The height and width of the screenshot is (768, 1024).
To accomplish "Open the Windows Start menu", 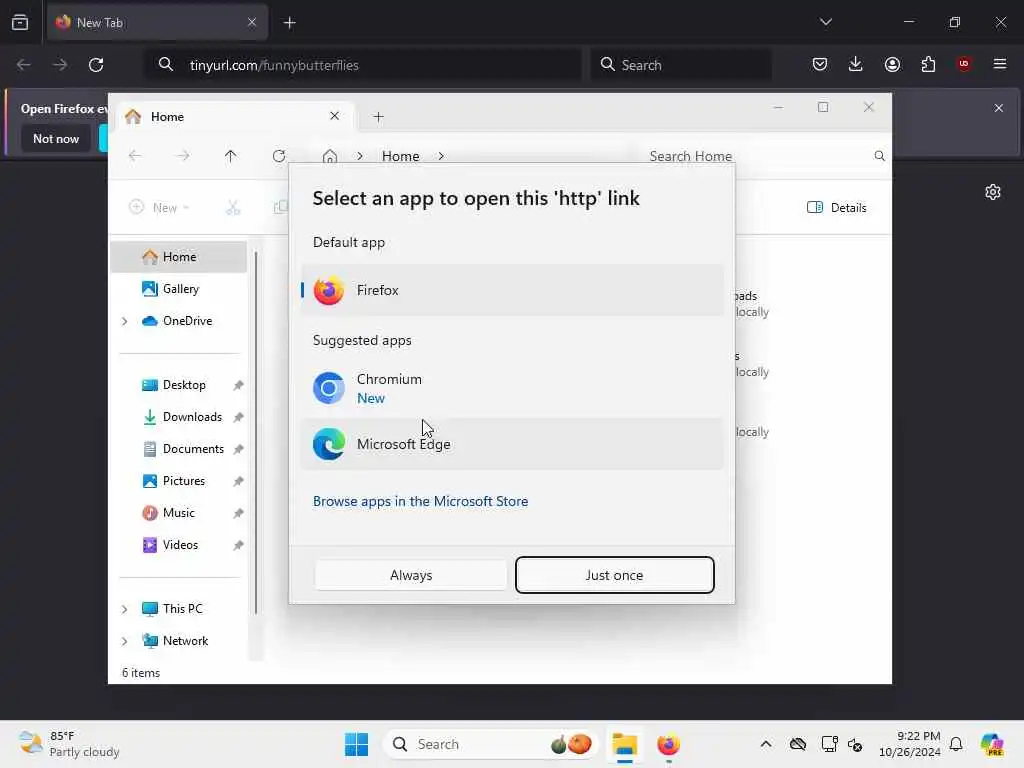I will coord(357,744).
